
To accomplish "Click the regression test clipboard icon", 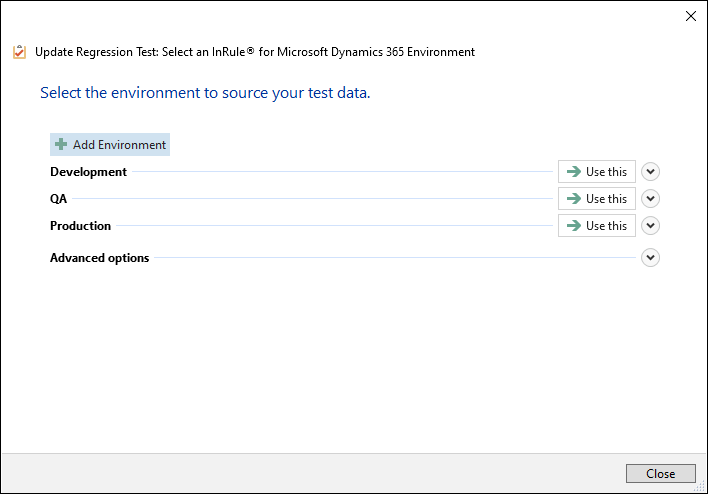I will click(x=19, y=52).
